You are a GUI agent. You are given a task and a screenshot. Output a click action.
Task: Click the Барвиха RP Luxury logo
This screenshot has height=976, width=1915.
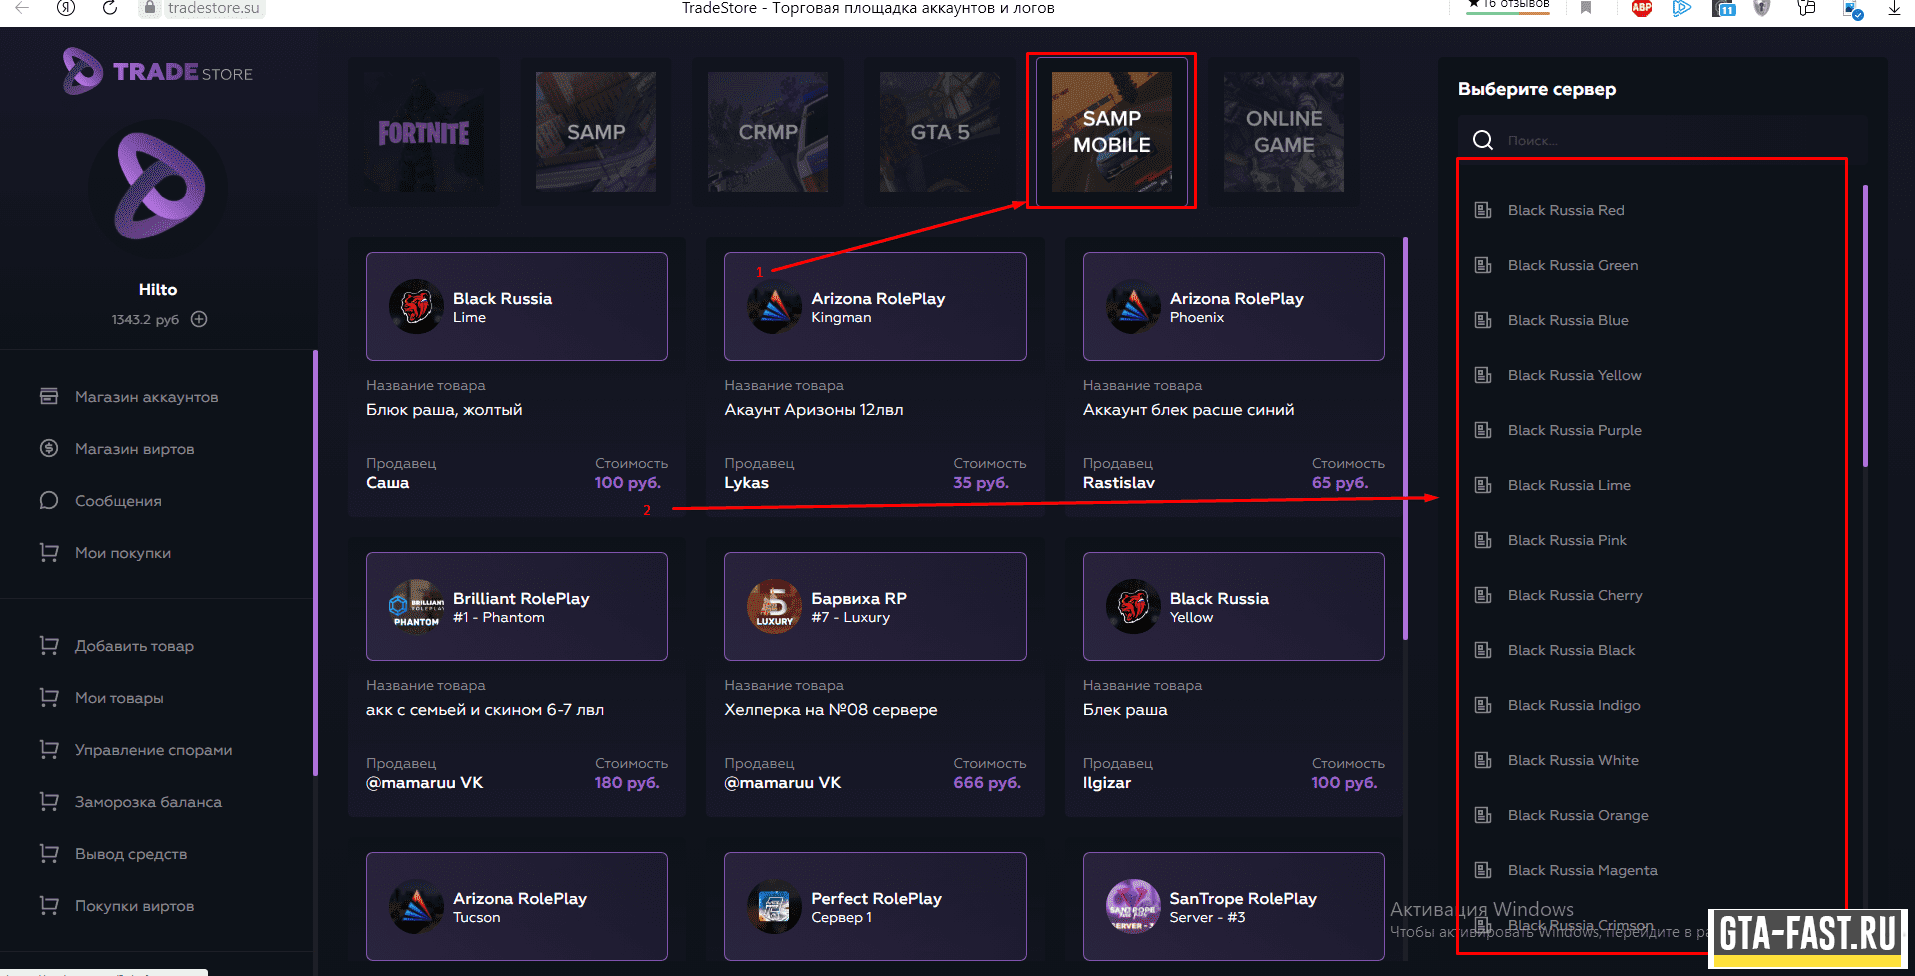click(774, 606)
